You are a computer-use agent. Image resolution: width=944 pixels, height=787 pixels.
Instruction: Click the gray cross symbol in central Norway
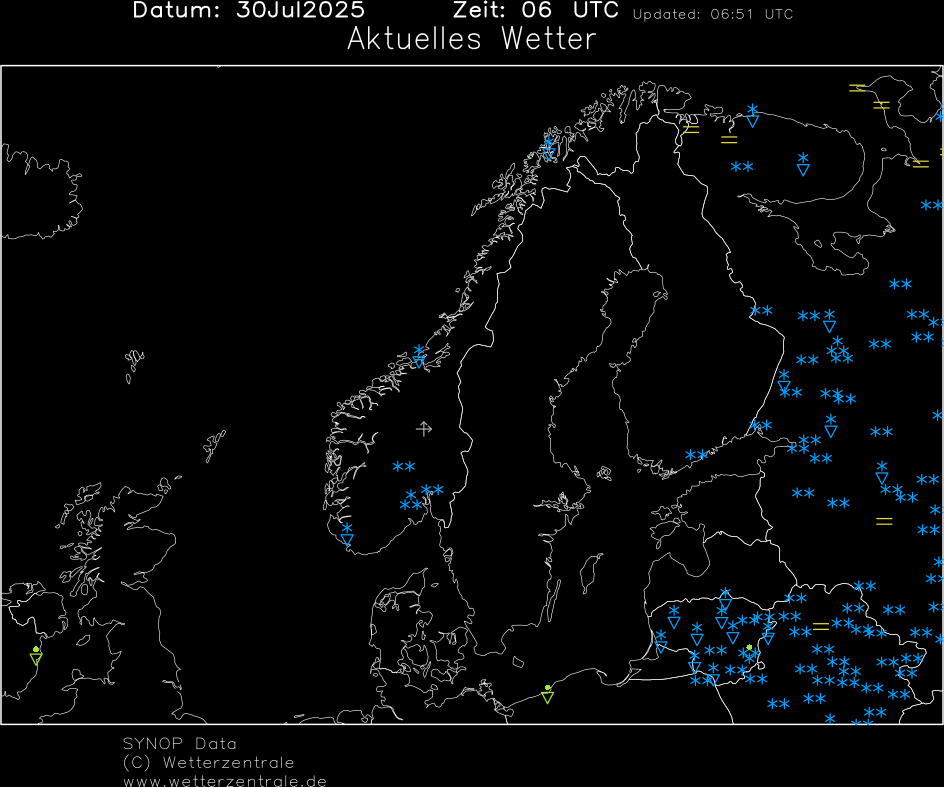tap(424, 429)
